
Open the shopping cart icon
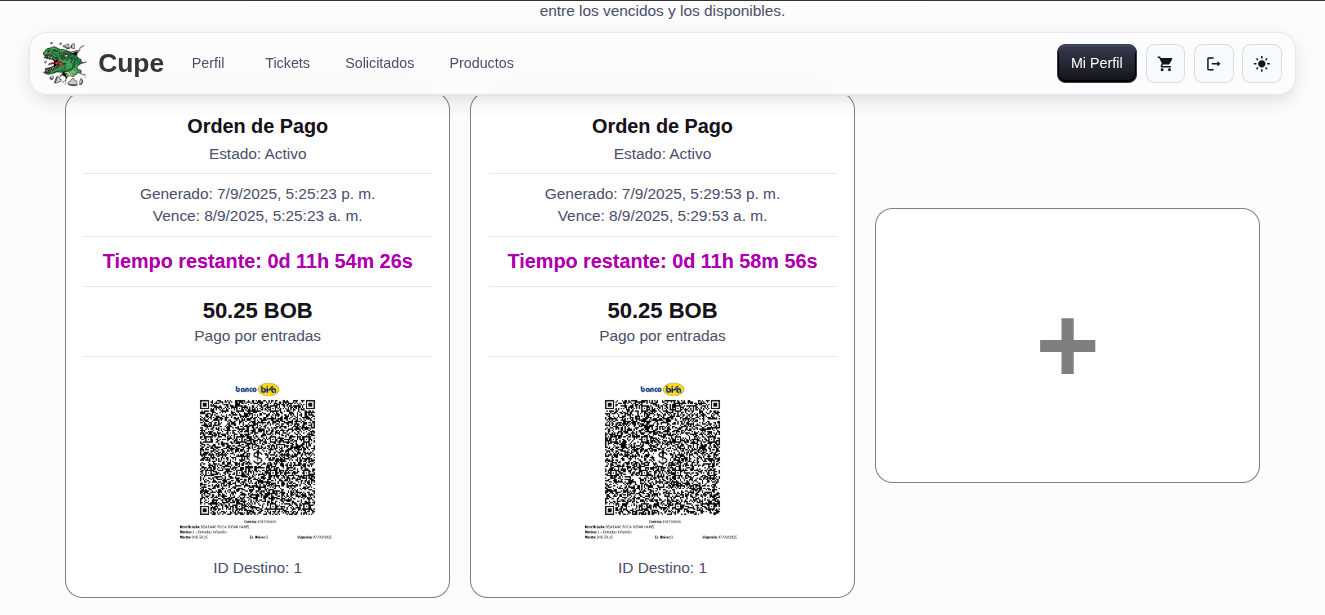click(x=1165, y=63)
